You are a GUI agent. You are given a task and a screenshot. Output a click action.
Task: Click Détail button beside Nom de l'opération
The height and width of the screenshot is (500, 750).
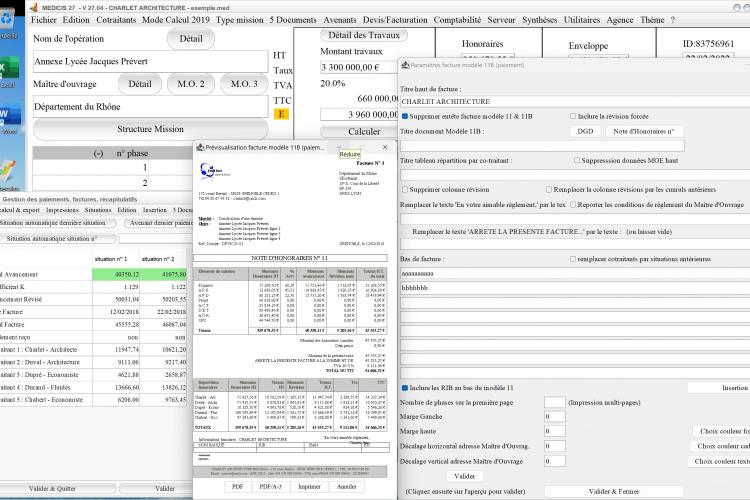pyautogui.click(x=191, y=39)
